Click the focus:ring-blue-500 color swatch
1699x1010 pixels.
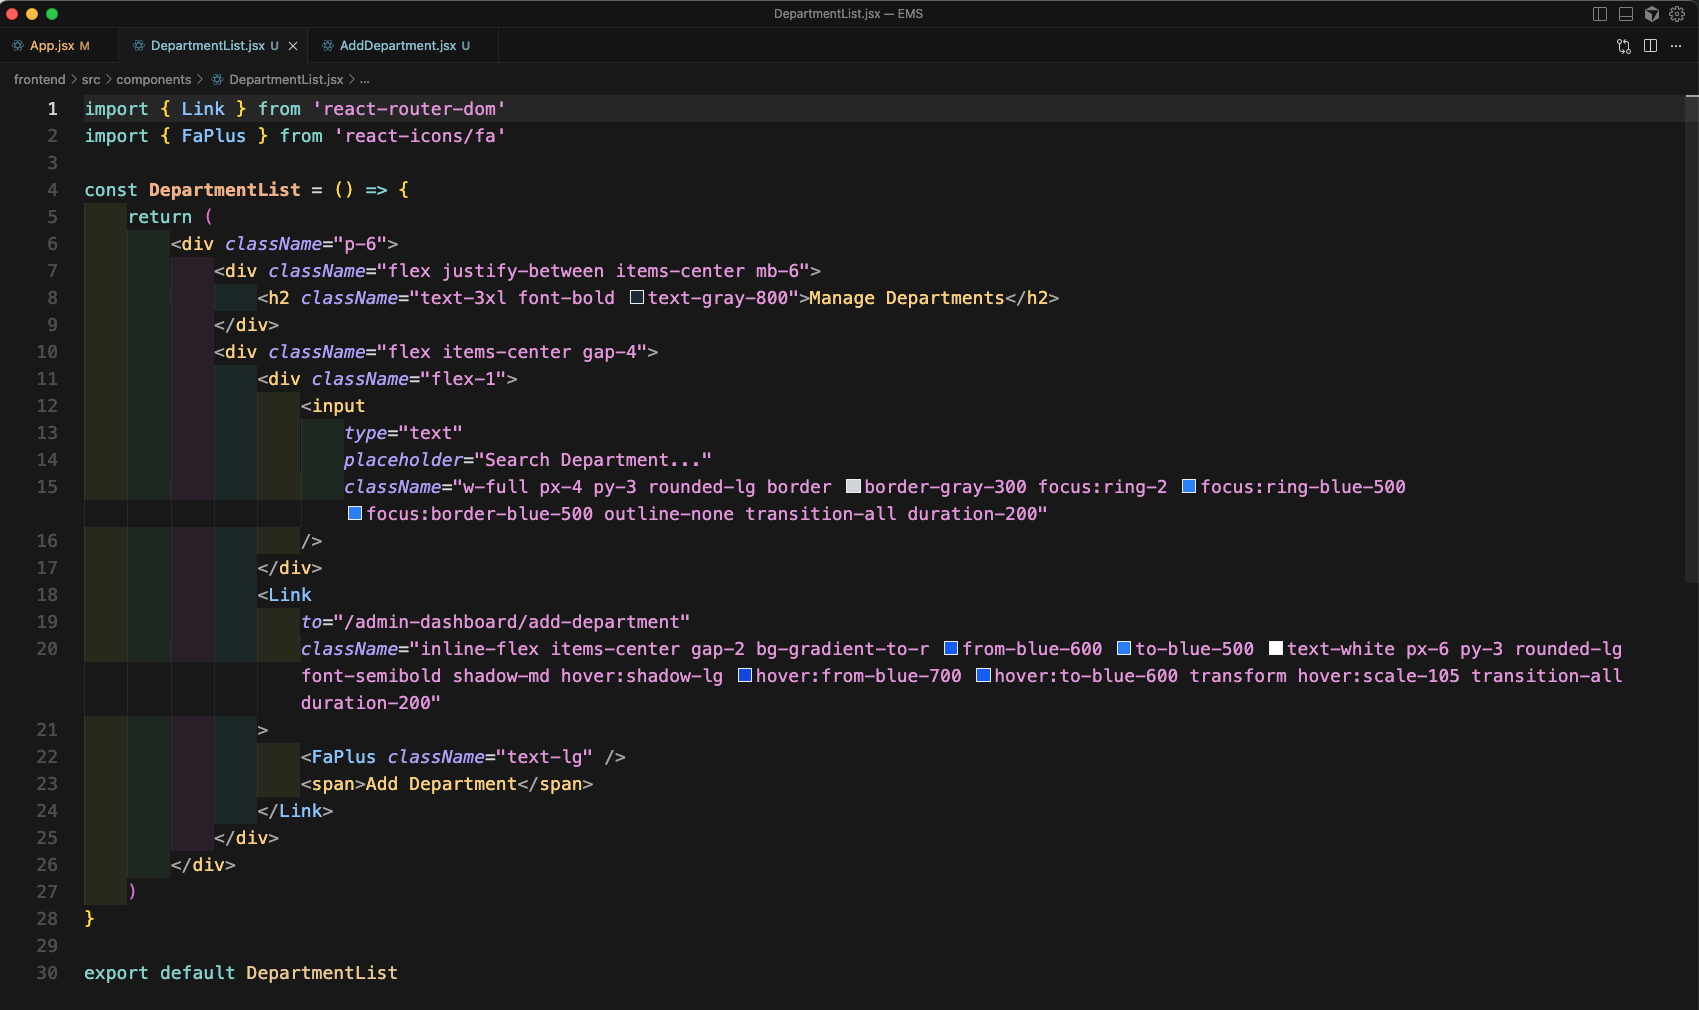coord(1189,486)
